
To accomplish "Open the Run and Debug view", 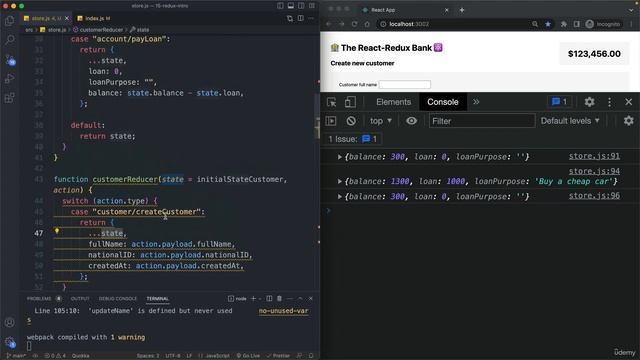I will 9,78.
